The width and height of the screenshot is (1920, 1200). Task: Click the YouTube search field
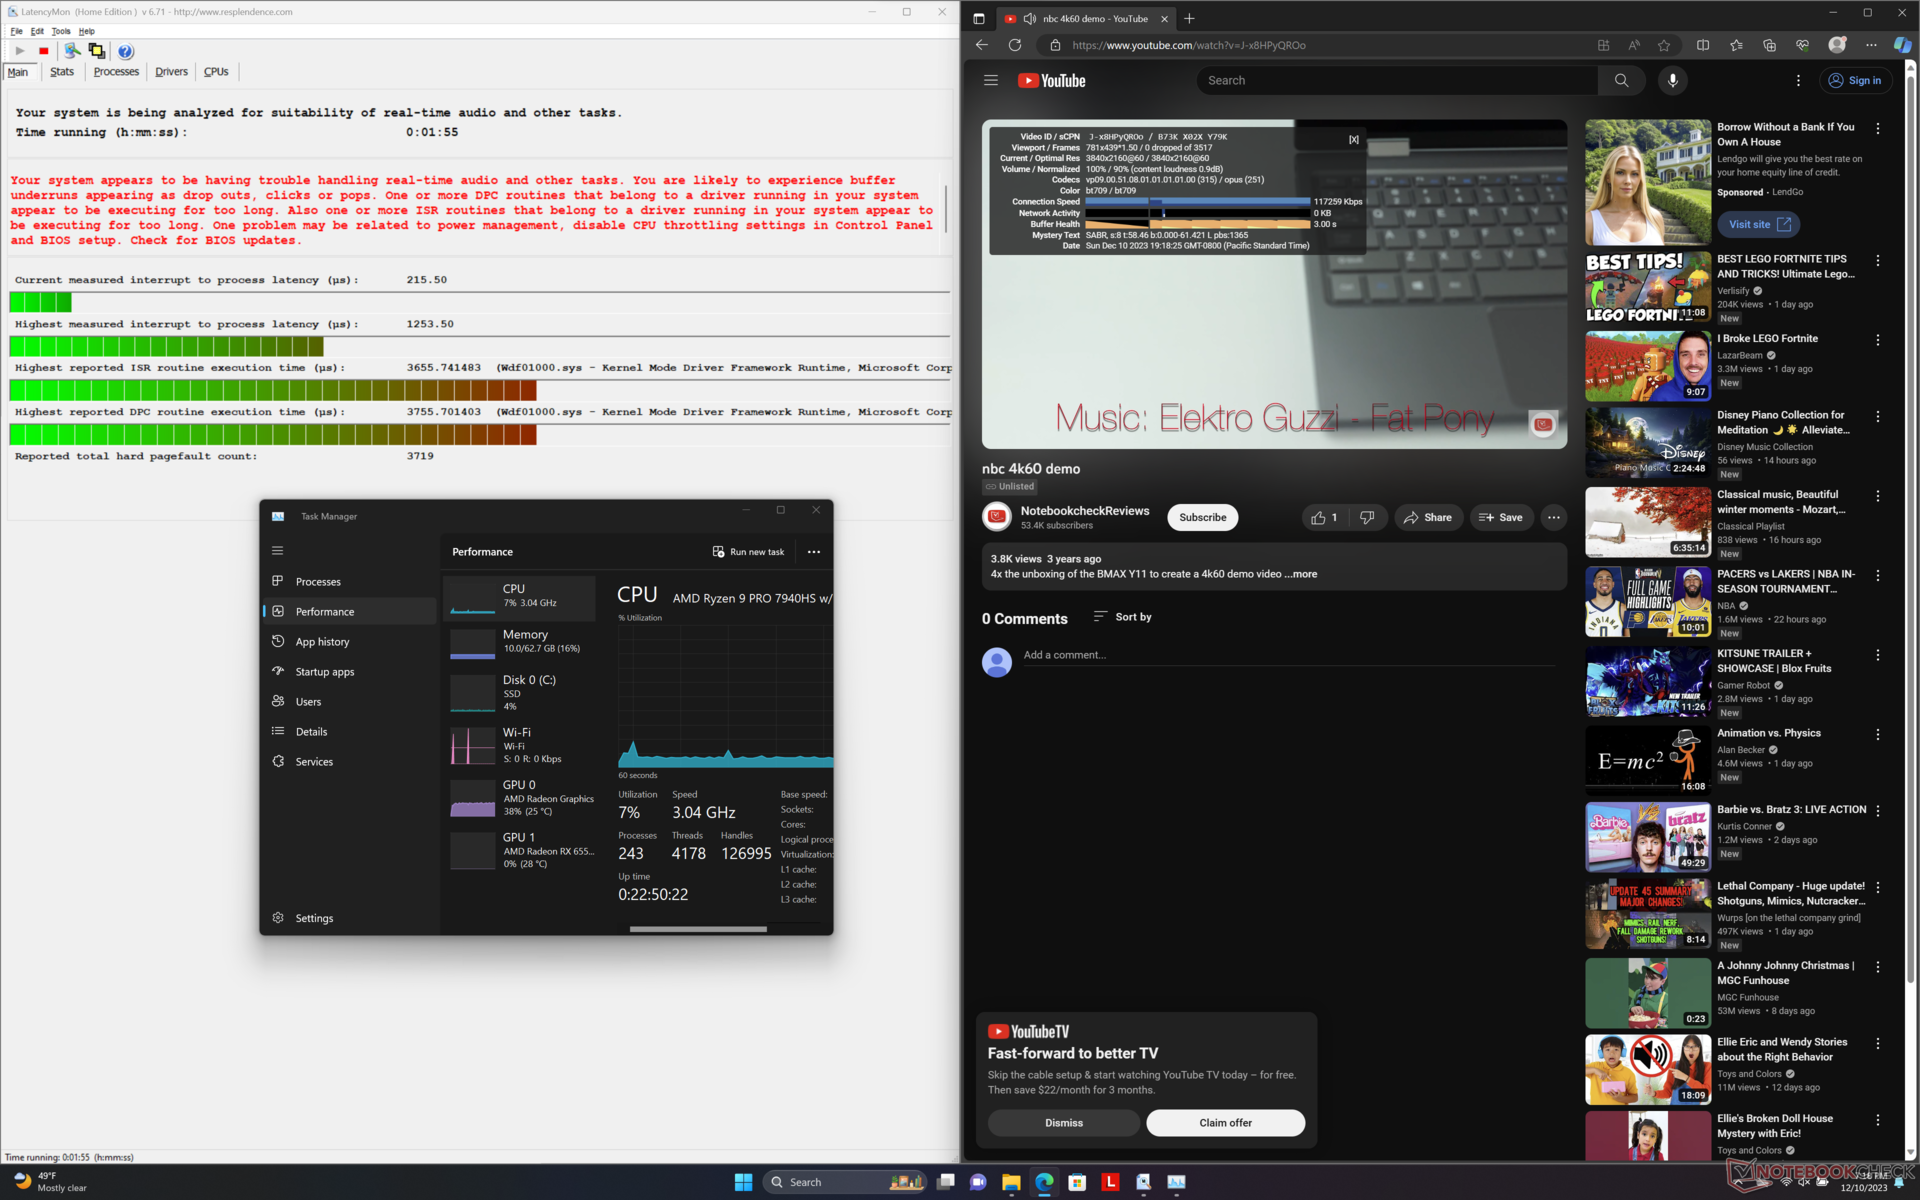[x=1396, y=81]
